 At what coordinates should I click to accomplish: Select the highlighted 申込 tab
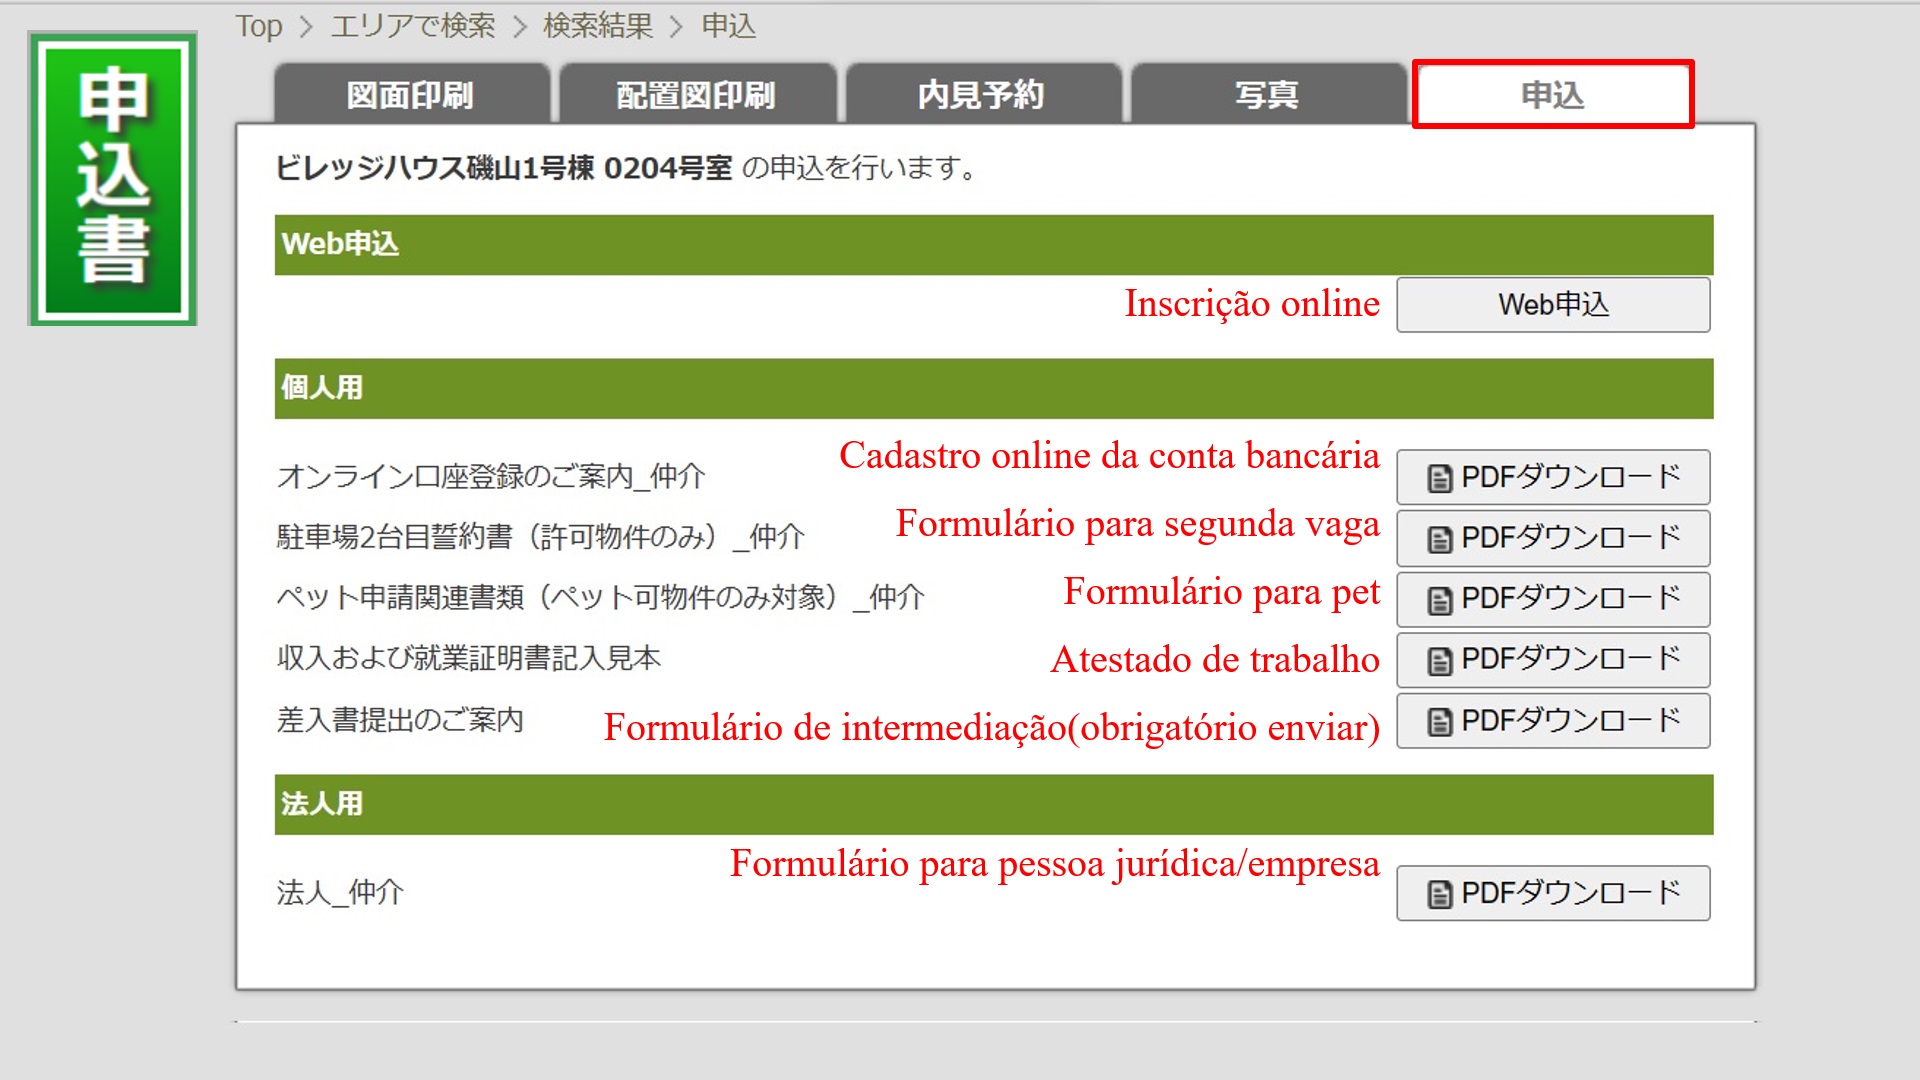1552,95
